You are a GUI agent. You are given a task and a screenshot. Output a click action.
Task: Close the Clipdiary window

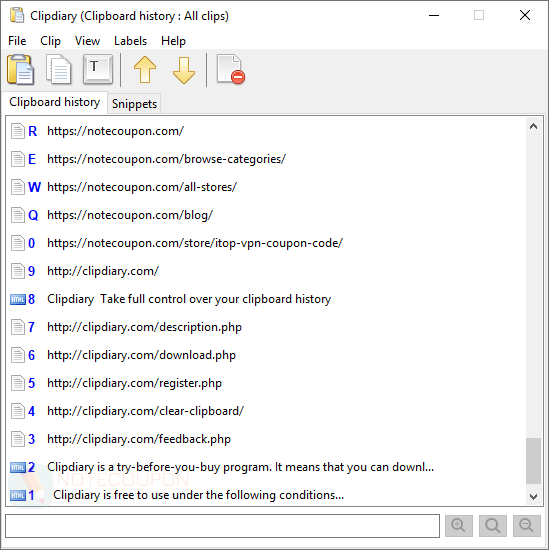(x=525, y=15)
